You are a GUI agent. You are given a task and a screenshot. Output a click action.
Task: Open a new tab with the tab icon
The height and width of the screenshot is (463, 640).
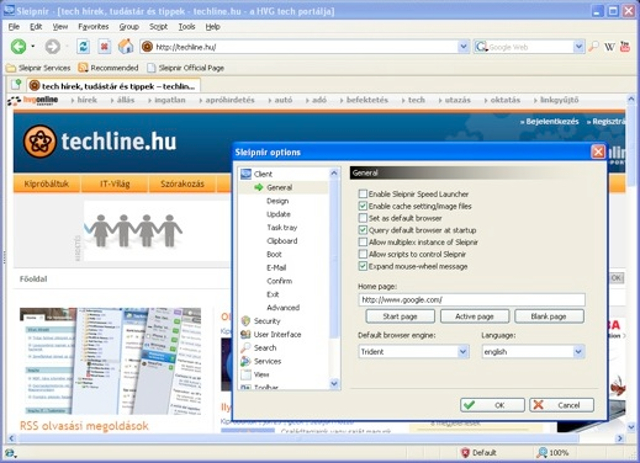point(16,85)
